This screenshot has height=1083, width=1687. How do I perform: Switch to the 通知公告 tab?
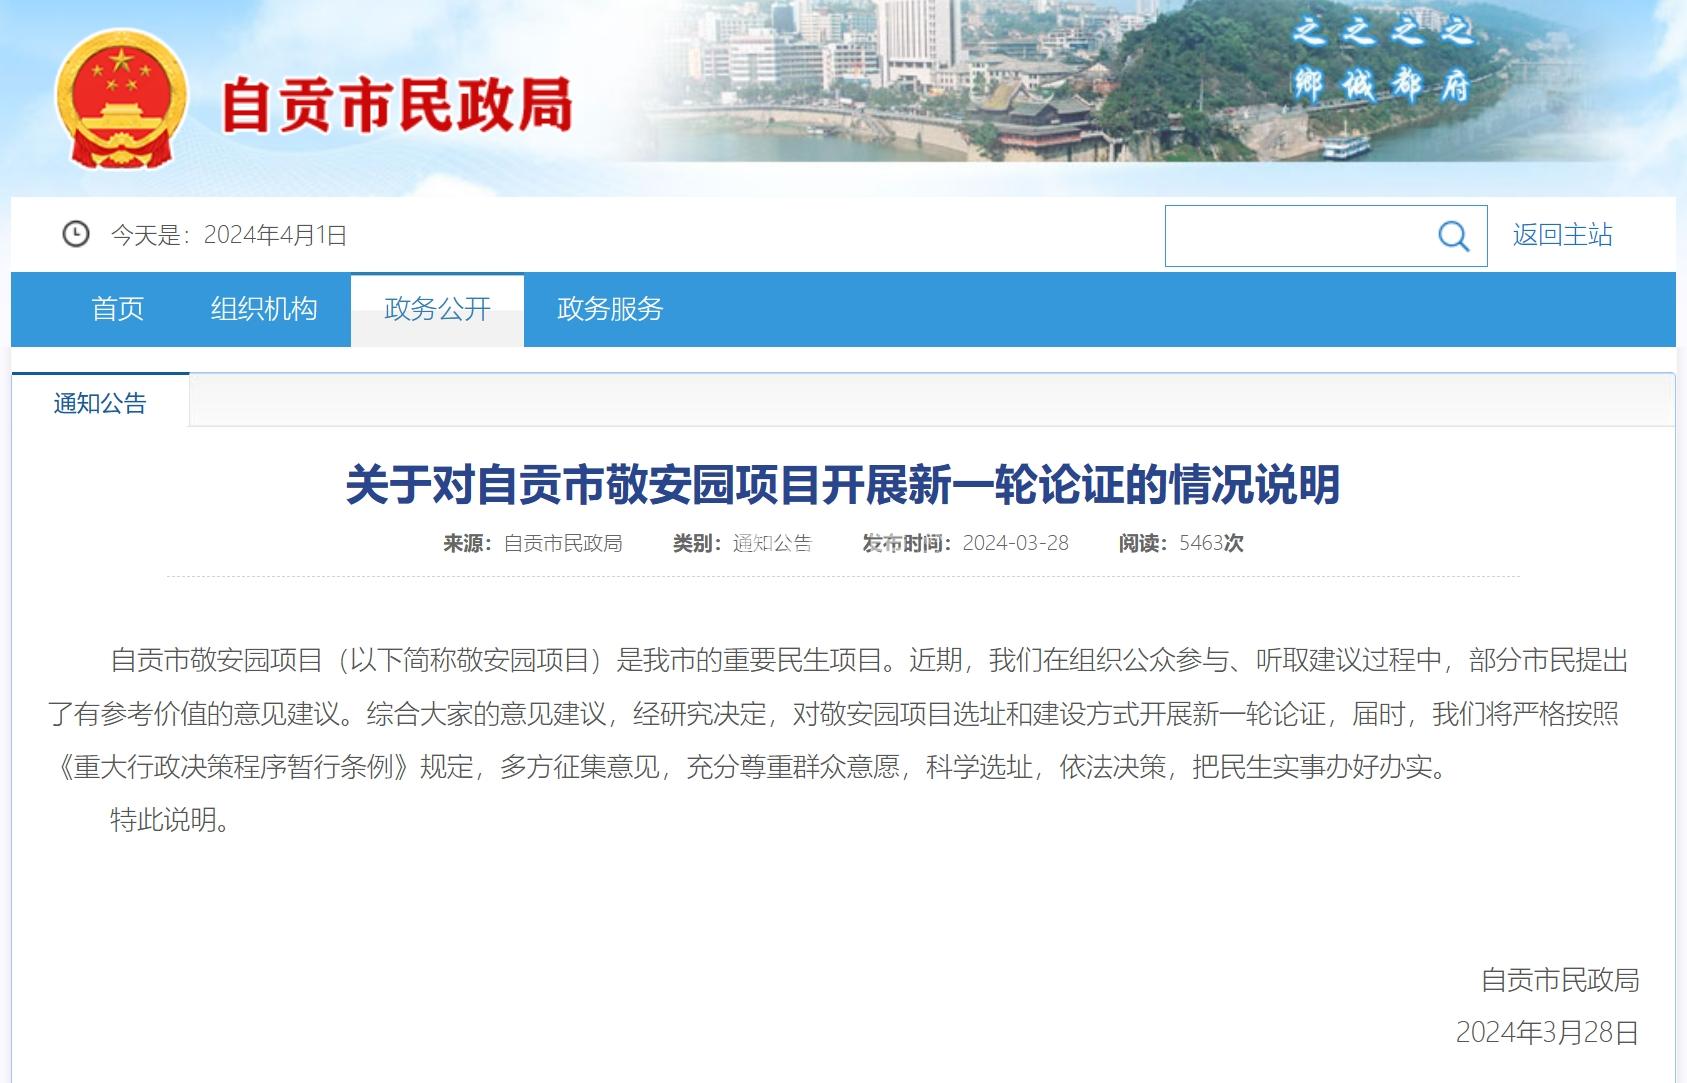(x=100, y=403)
